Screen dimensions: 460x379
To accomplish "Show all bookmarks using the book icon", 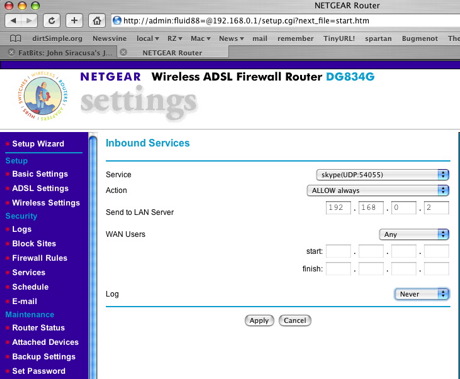I will (x=15, y=38).
